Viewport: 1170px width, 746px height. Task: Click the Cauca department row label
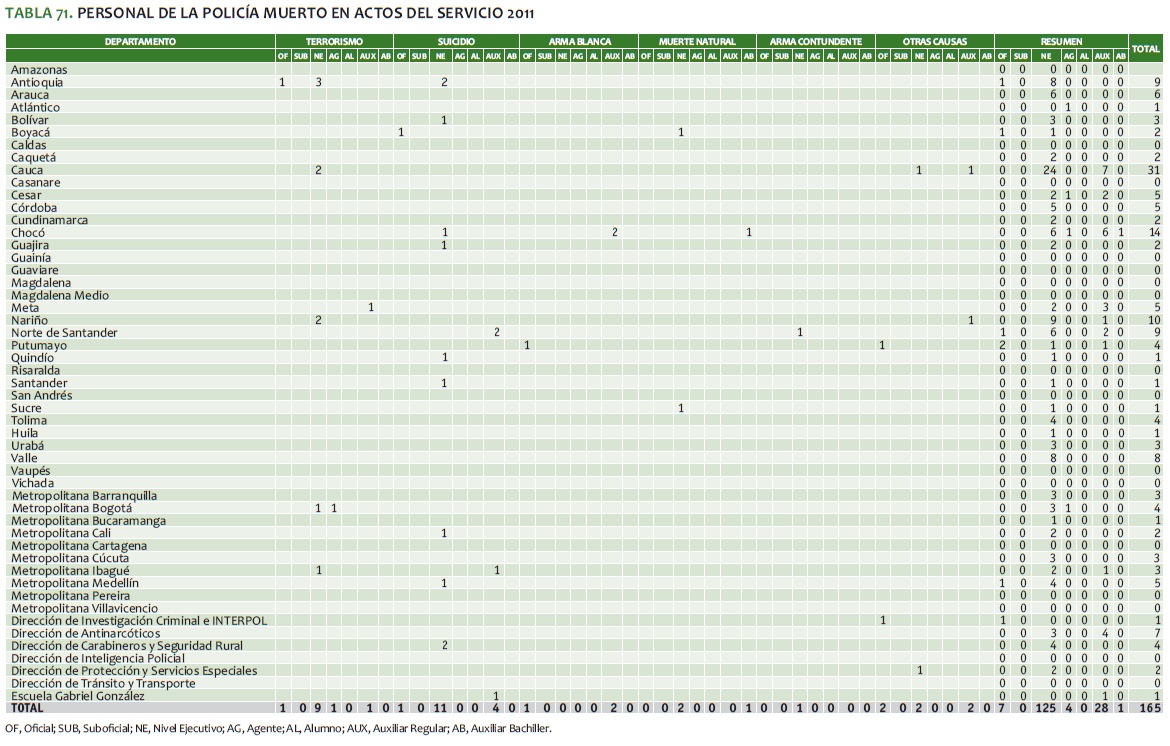coord(27,170)
